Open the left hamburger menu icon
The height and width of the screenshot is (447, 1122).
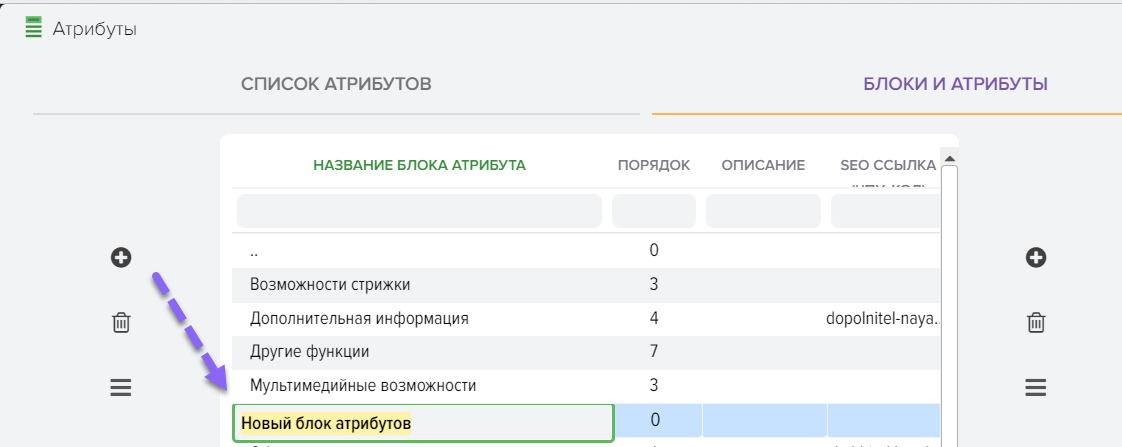[x=121, y=387]
